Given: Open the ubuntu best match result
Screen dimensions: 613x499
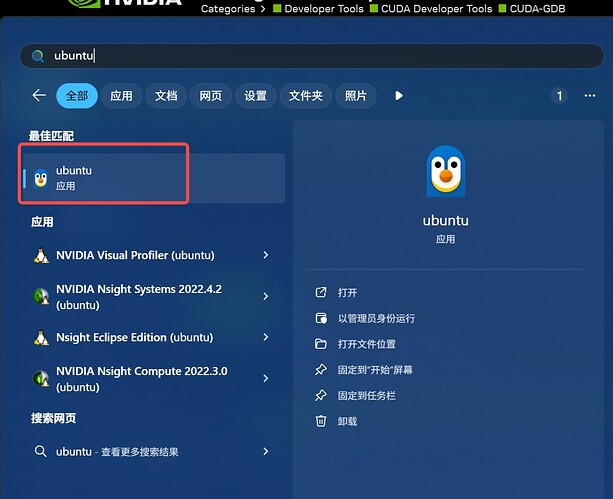Looking at the screenshot, I should click(x=154, y=178).
